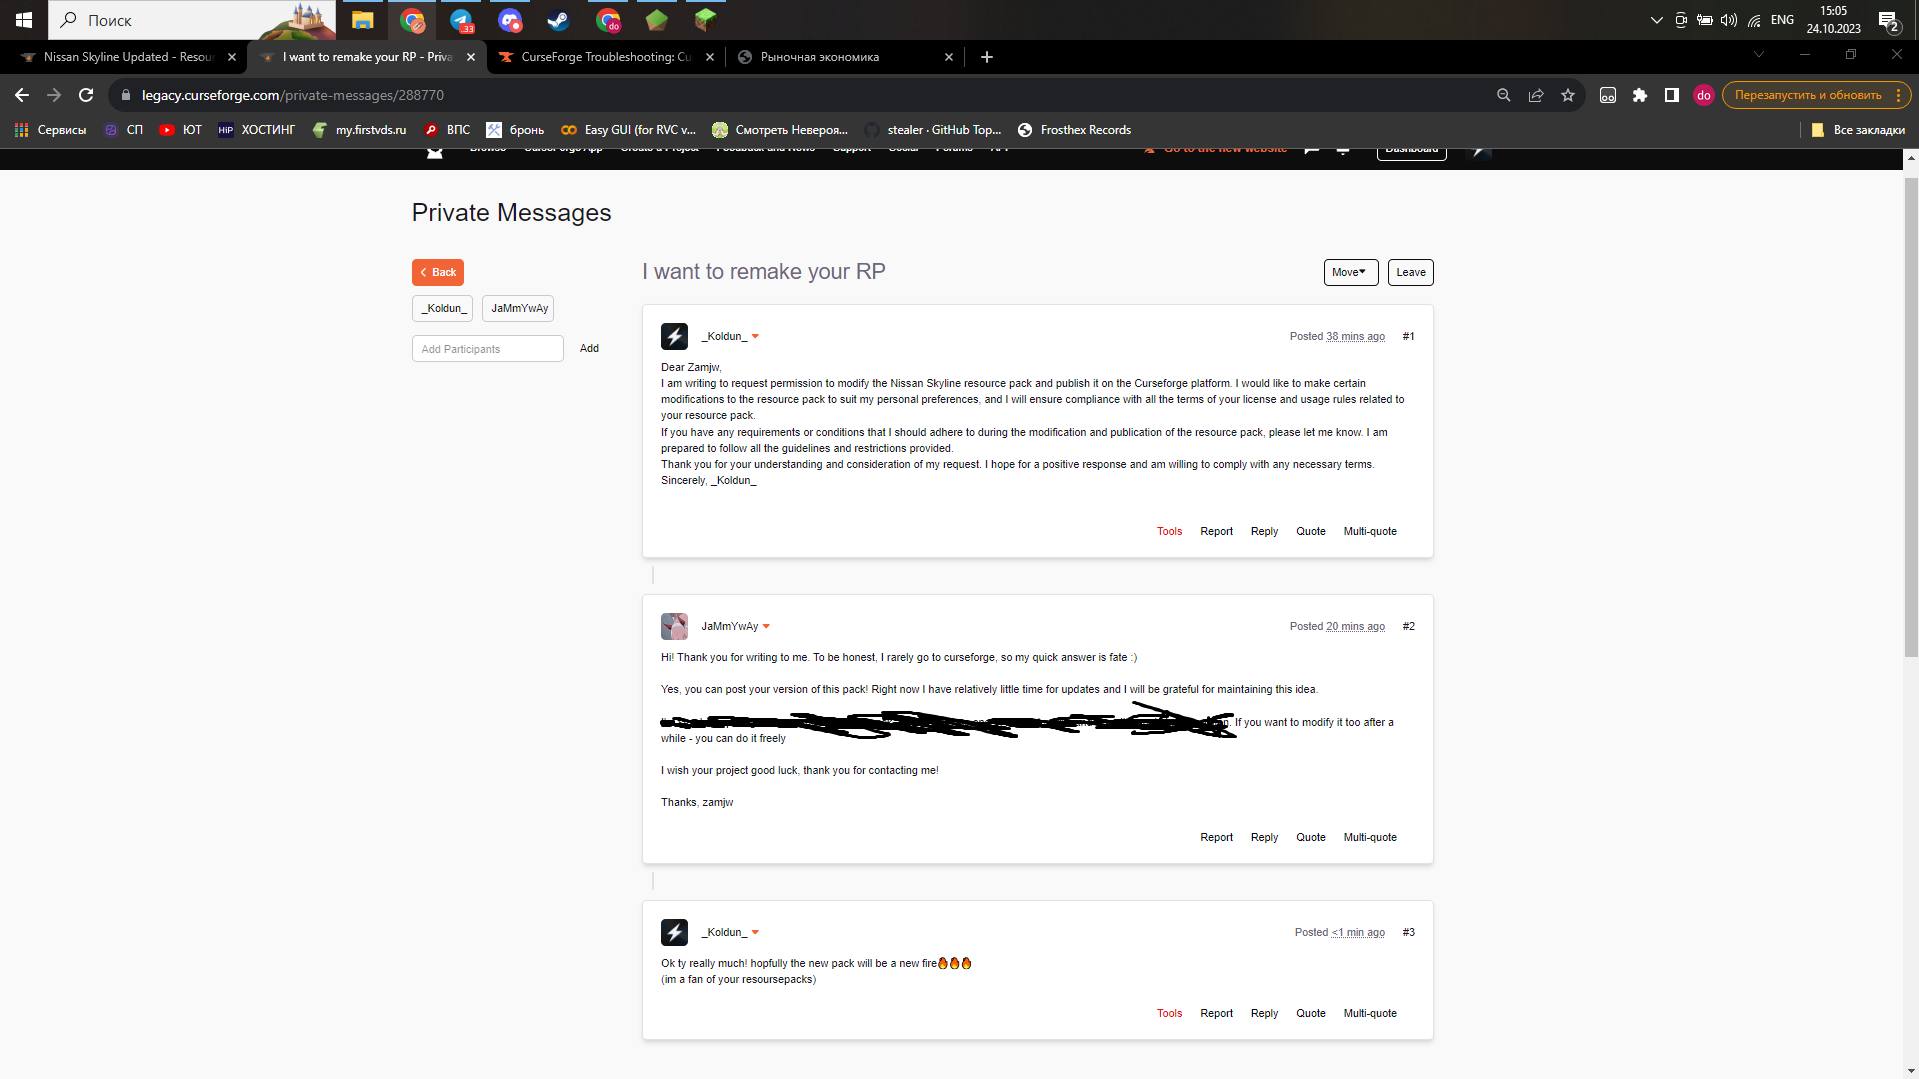Image resolution: width=1919 pixels, height=1079 pixels.
Task: Close the 'I want to remake your RP' tab
Action: tap(471, 57)
